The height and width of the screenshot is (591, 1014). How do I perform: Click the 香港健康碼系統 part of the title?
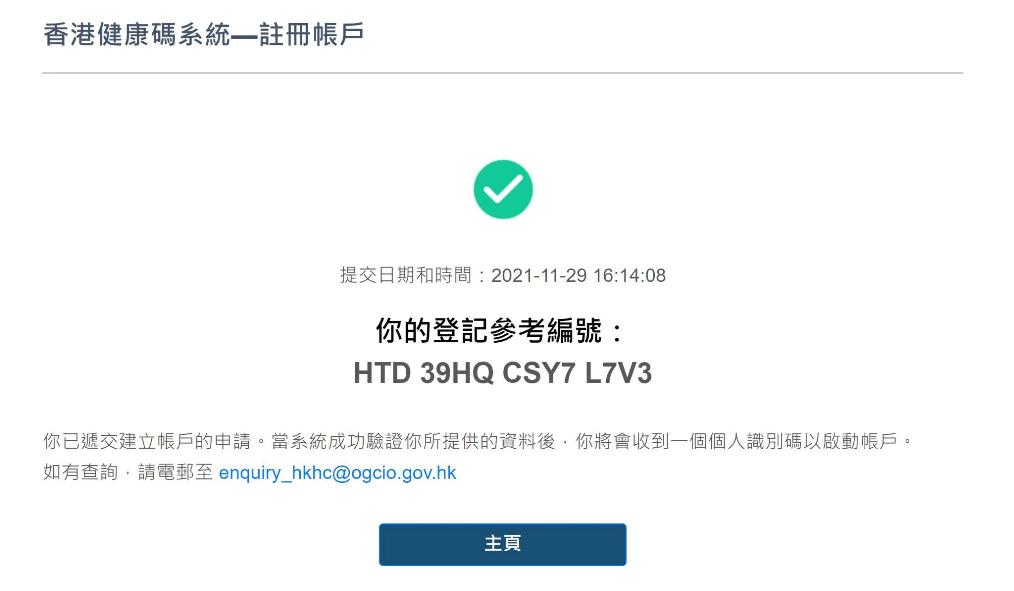136,34
